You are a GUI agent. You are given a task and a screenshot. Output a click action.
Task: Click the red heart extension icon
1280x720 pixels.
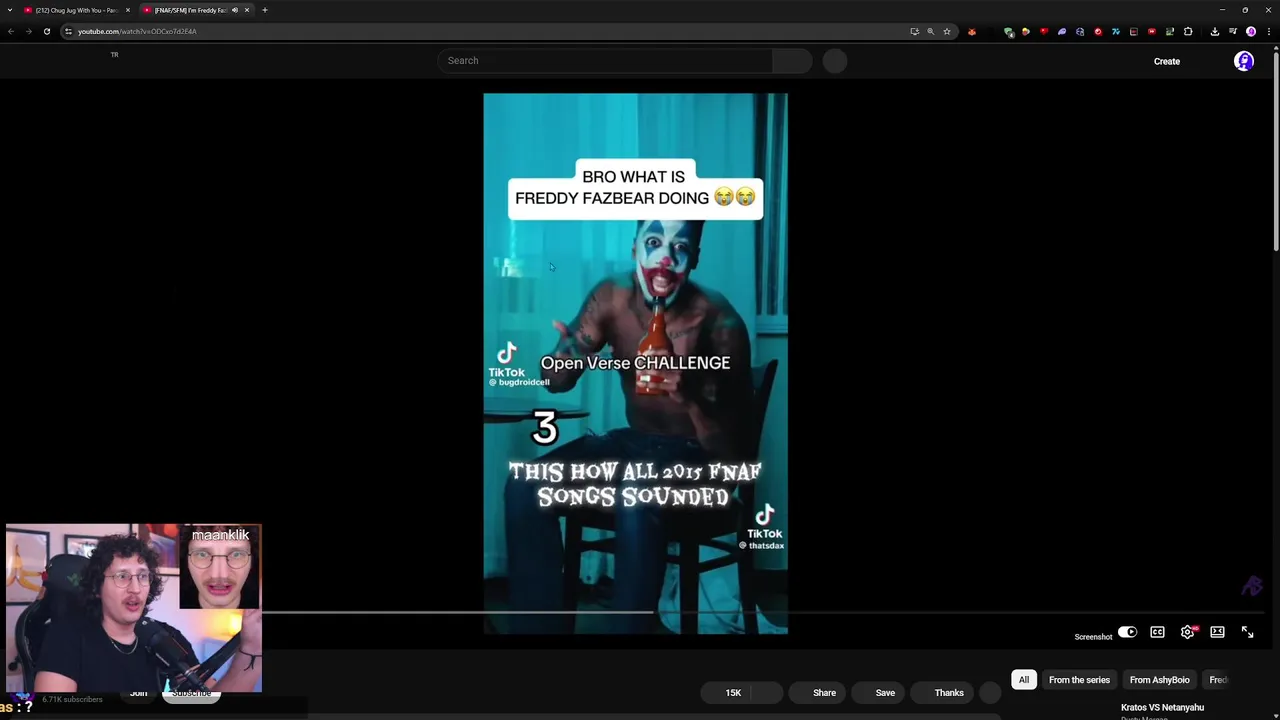[x=1044, y=32]
